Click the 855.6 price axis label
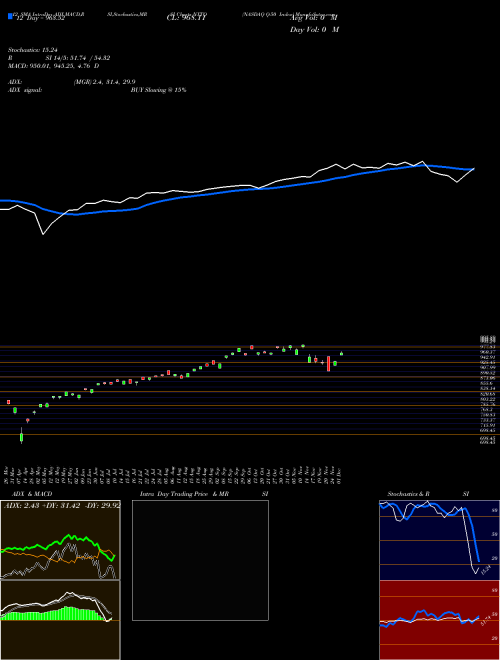Image resolution: width=500 pixels, height=660 pixels. click(488, 383)
